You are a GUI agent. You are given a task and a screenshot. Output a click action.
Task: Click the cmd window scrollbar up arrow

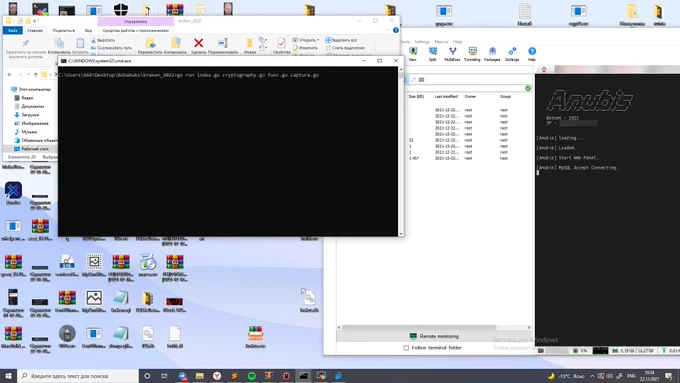tap(401, 69)
